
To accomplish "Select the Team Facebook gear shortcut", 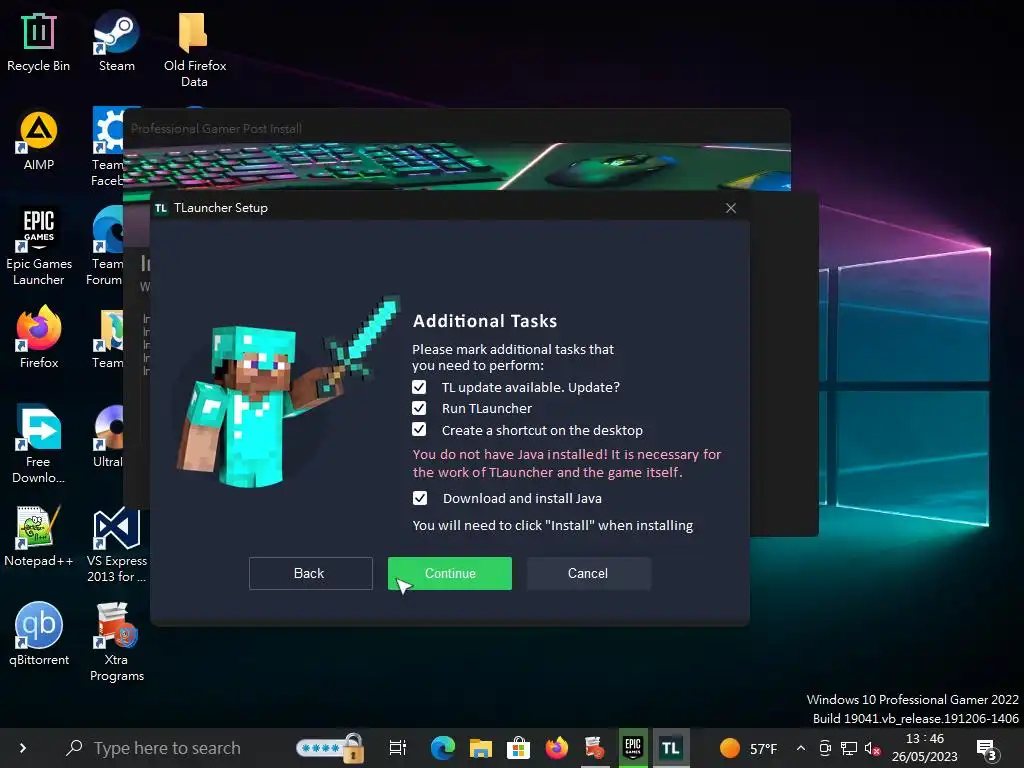I will [108, 147].
